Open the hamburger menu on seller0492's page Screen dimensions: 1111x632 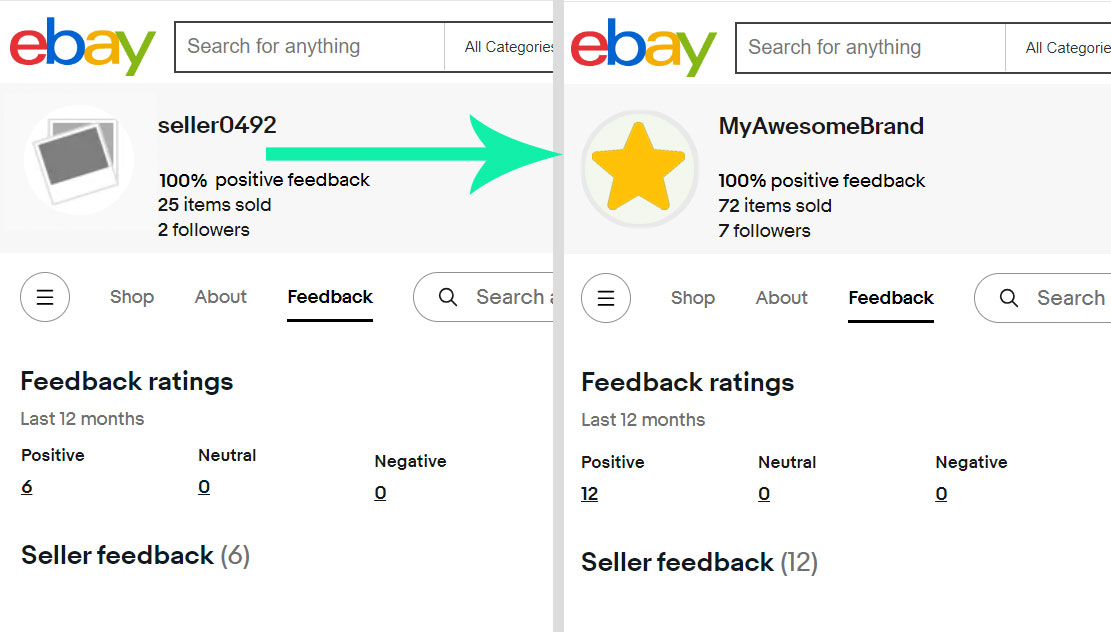(44, 297)
